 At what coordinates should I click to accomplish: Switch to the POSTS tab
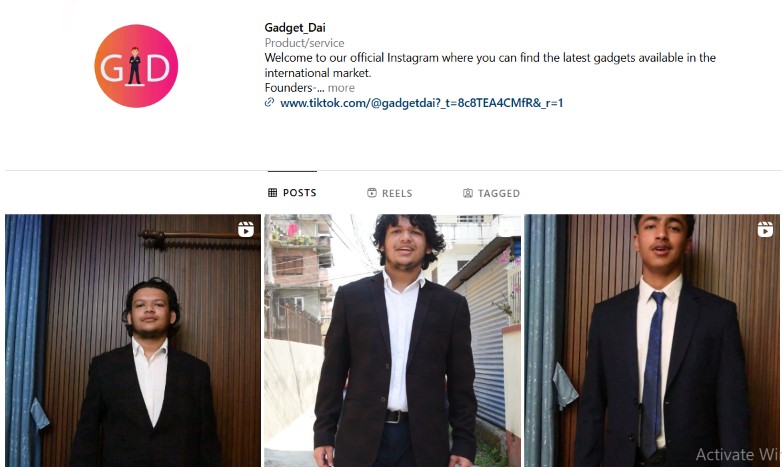292,193
